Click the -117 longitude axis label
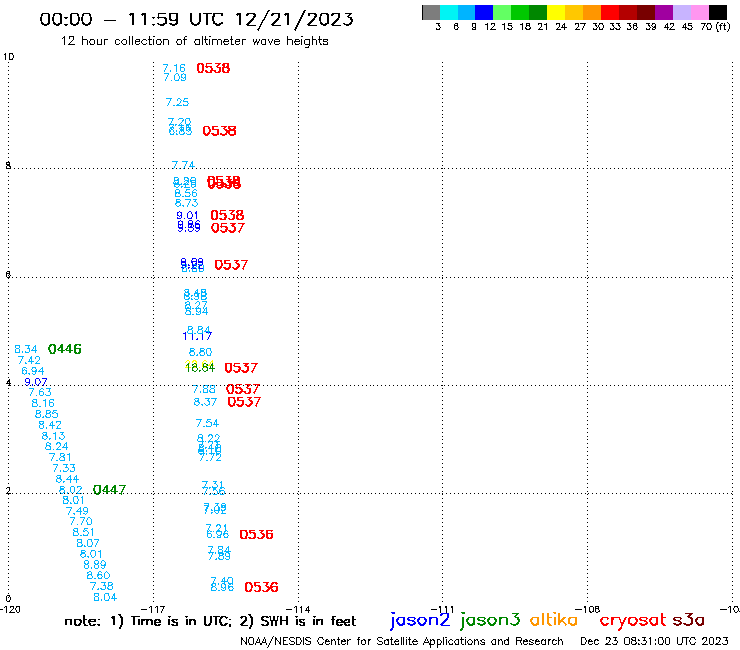This screenshot has height=650, width=740. click(x=153, y=609)
